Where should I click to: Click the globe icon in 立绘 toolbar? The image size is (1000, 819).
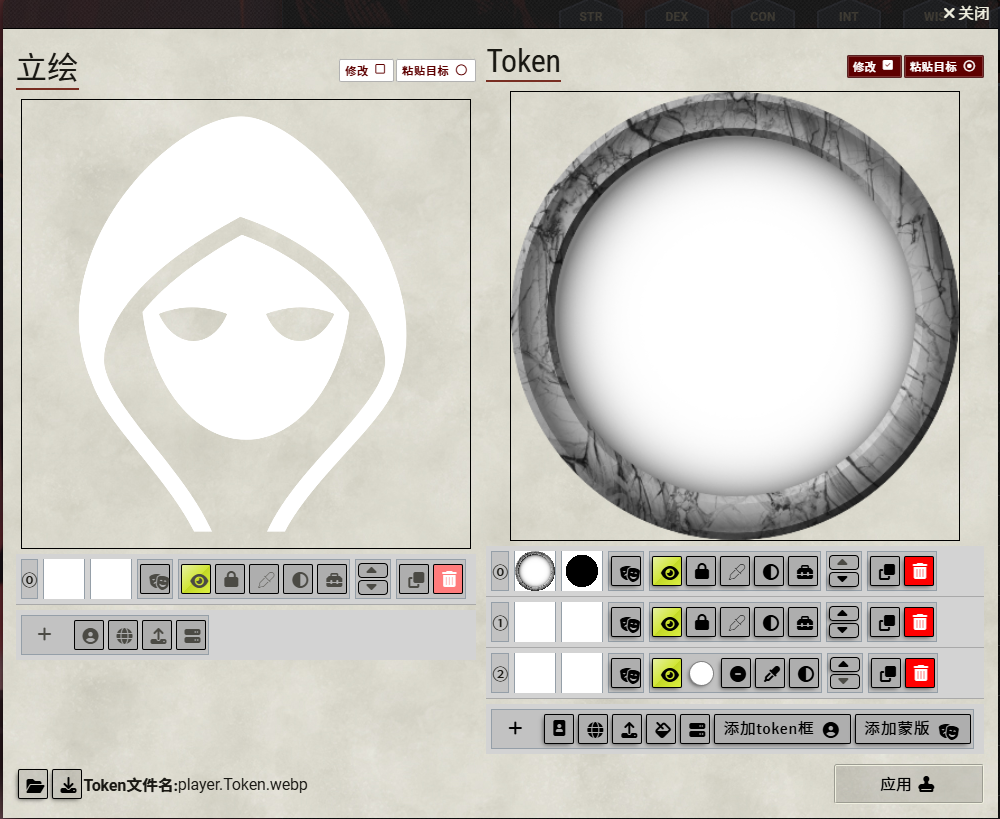[x=123, y=635]
